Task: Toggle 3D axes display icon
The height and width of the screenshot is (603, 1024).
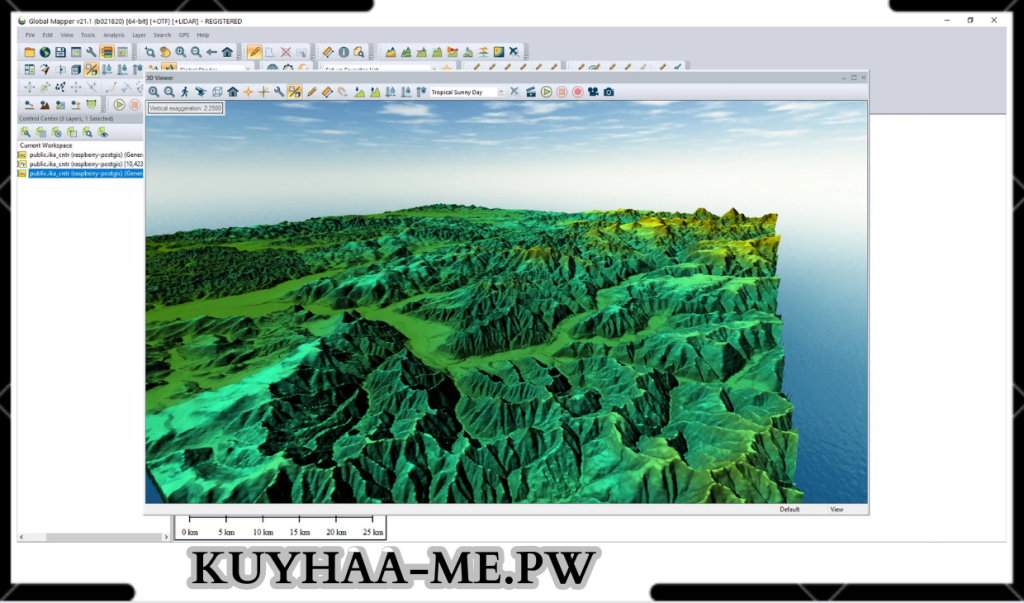Action: click(x=263, y=92)
